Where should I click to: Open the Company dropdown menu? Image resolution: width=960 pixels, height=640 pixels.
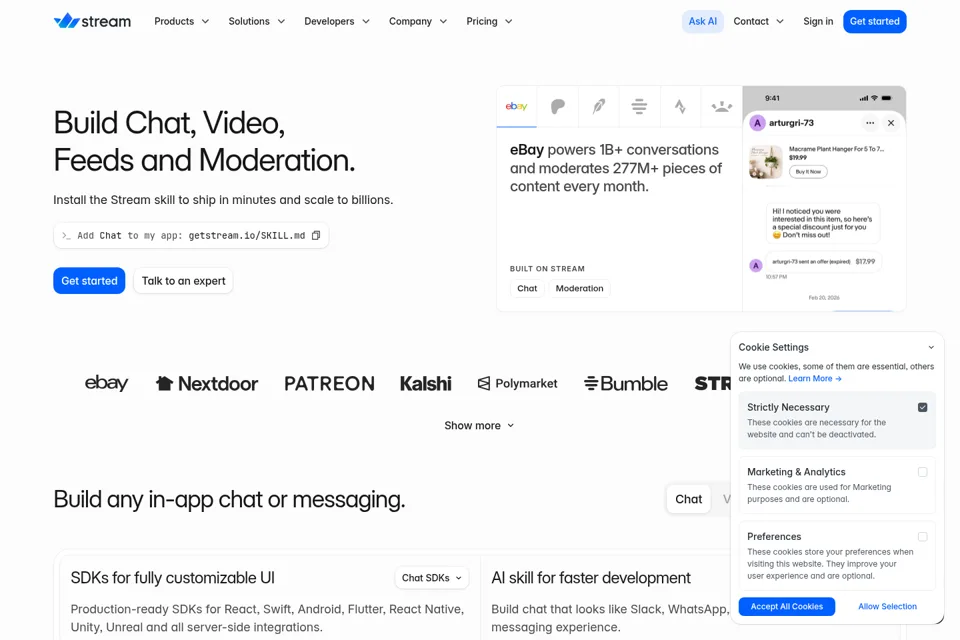418,21
